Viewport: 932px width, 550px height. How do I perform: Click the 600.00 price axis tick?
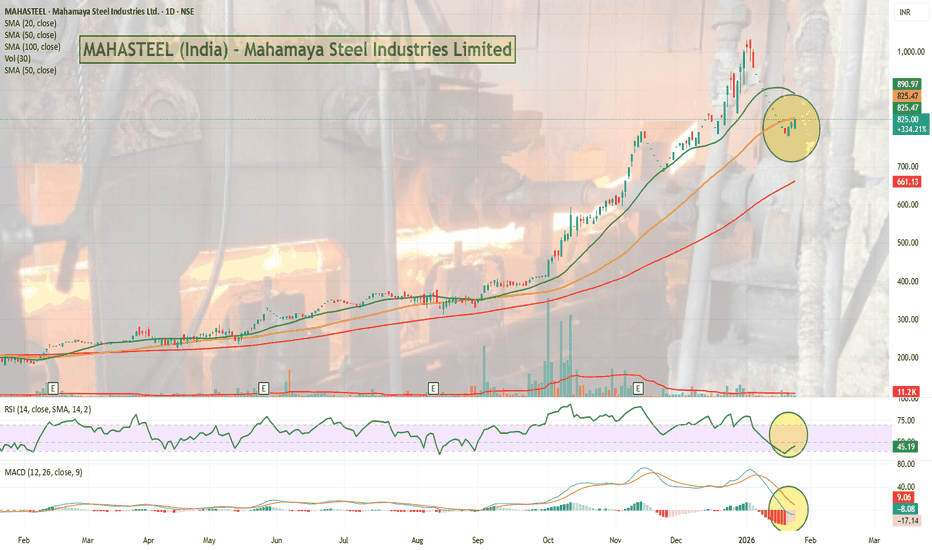[907, 205]
